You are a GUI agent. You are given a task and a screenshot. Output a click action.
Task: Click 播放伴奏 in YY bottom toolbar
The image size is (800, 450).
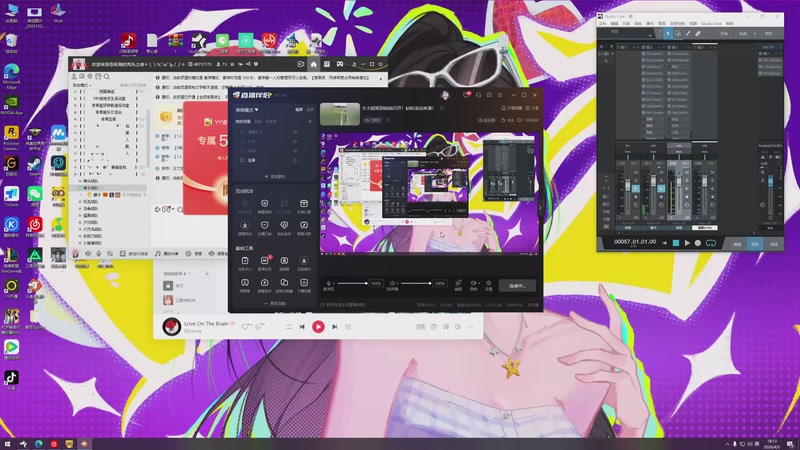tap(166, 254)
